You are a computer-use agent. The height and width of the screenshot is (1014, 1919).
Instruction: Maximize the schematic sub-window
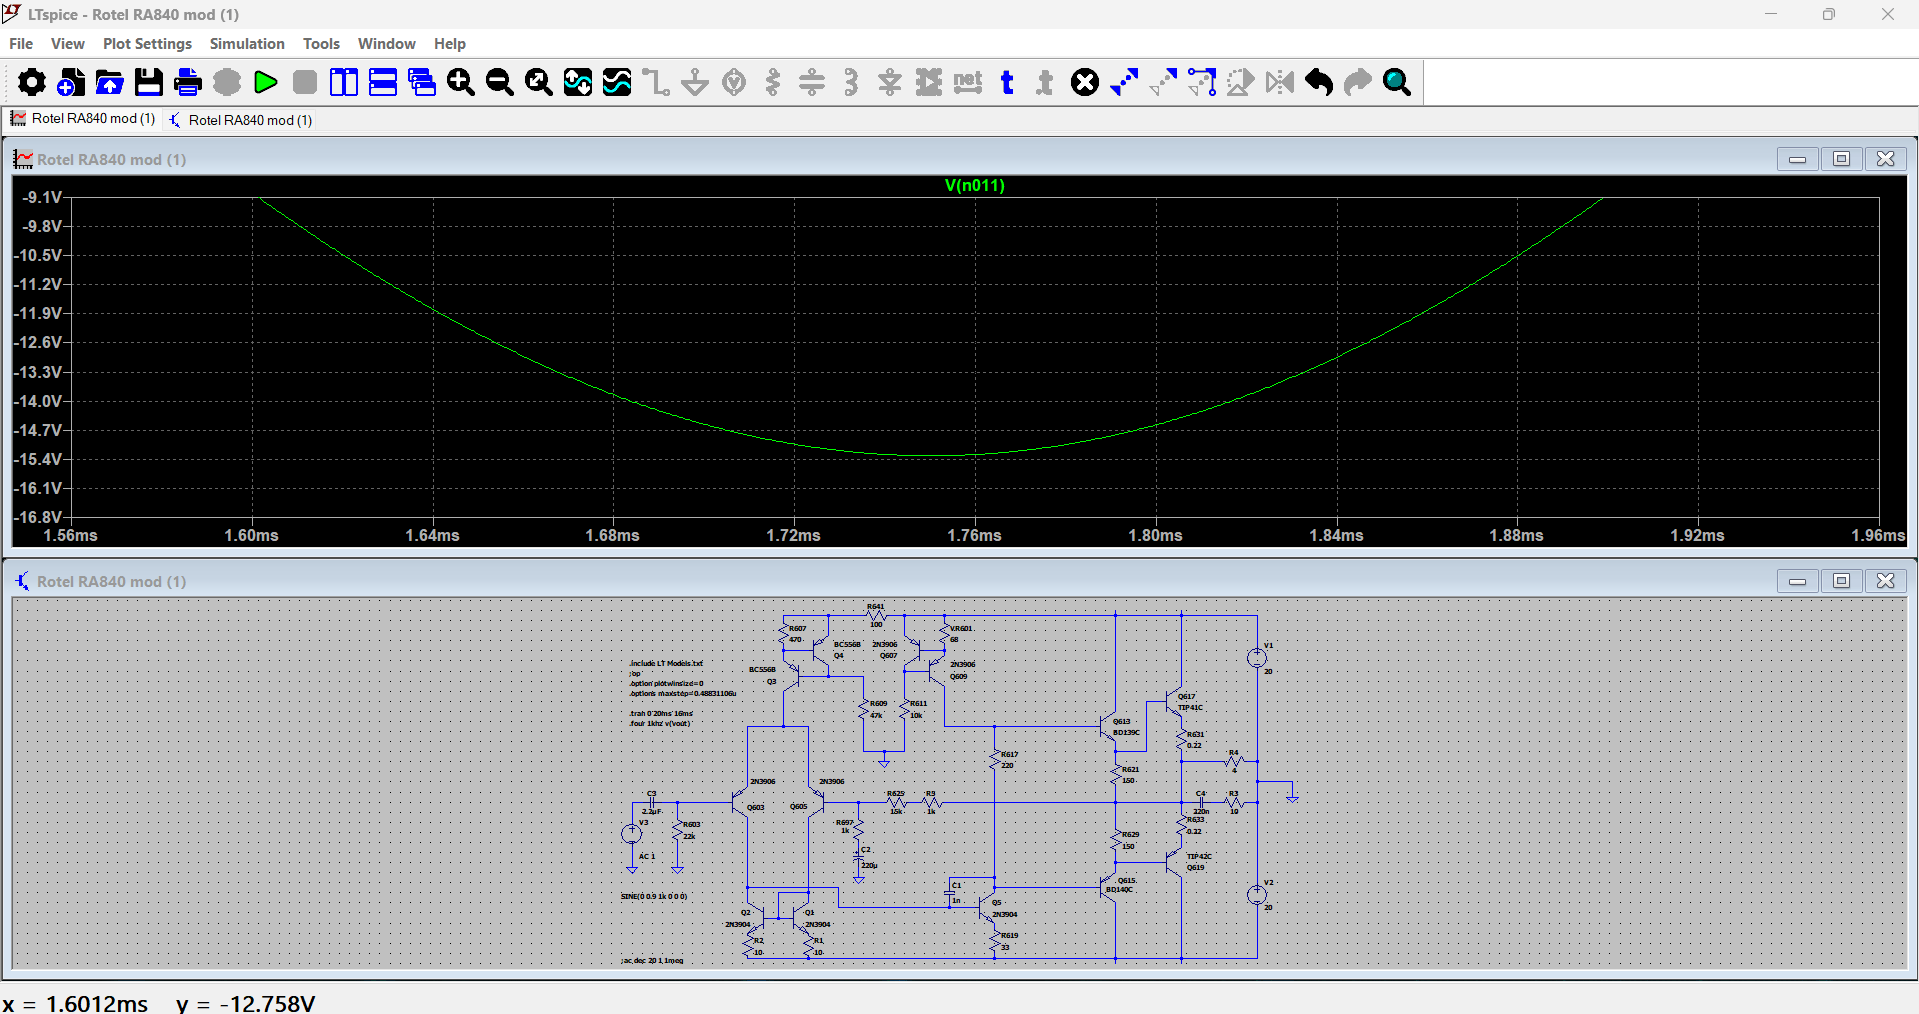(1841, 581)
